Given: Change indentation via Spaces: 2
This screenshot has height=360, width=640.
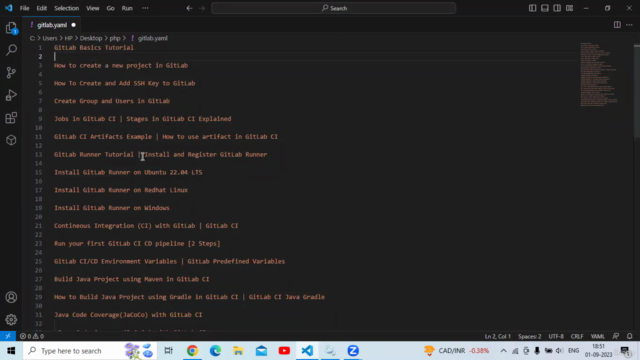Looking at the screenshot, I should (529, 336).
